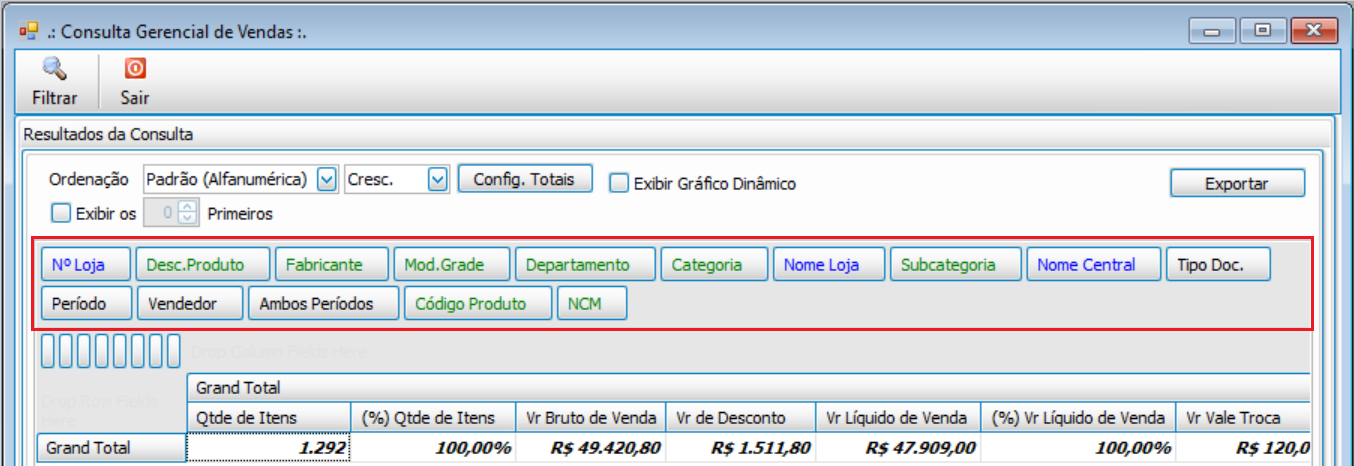
Task: Click the Tipo Doc. field chip
Action: pos(1218,265)
